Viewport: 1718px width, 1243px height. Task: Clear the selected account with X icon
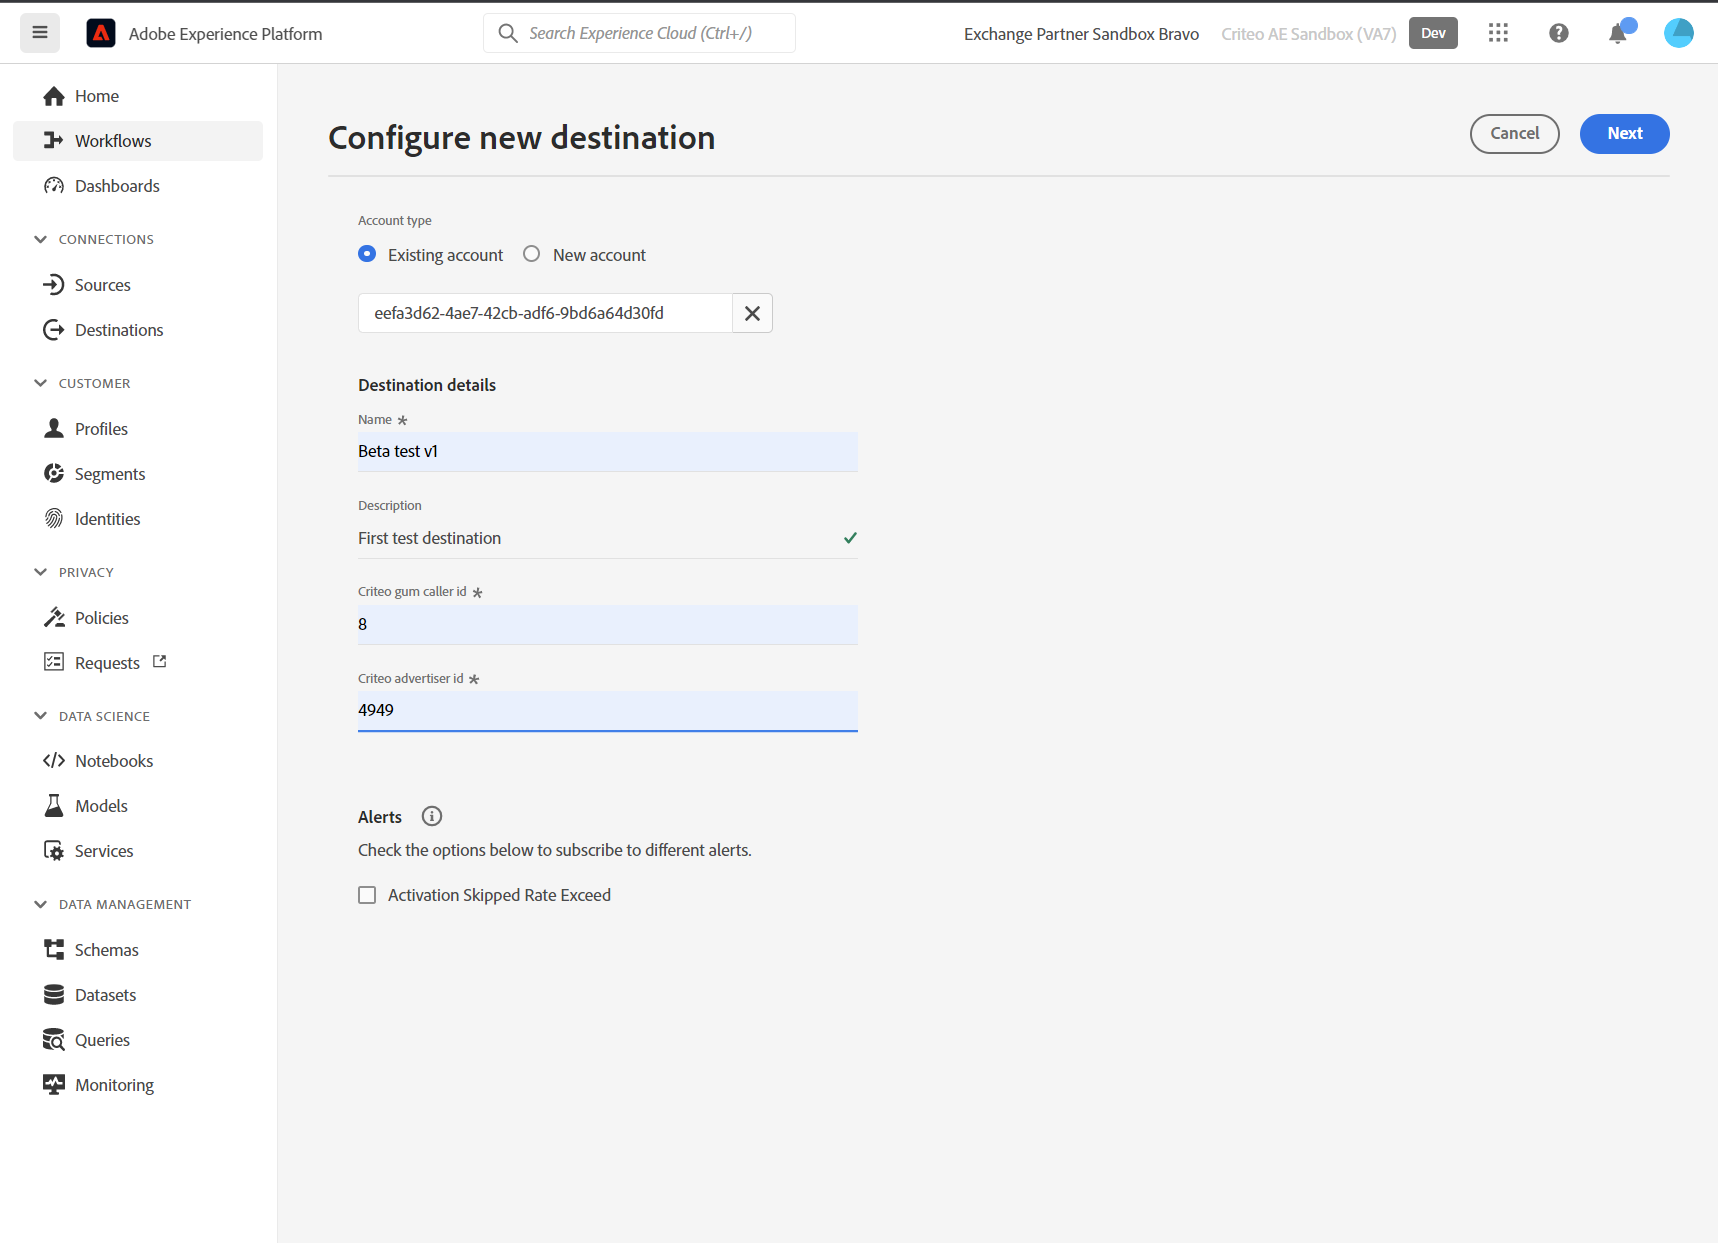pos(752,313)
